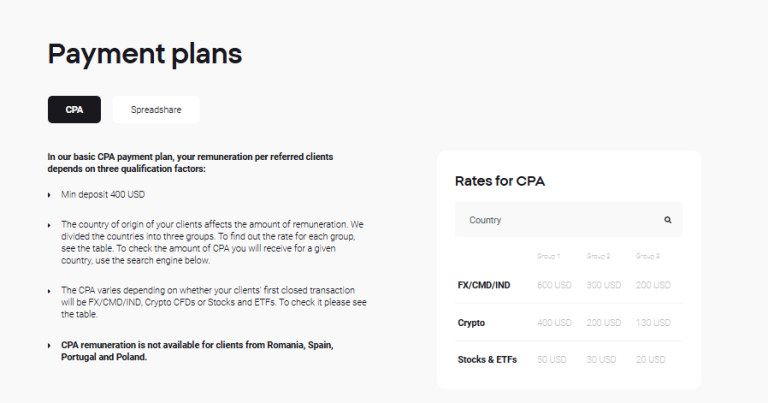
Task: Click the search magnifier icon in Country field
Action: point(668,220)
